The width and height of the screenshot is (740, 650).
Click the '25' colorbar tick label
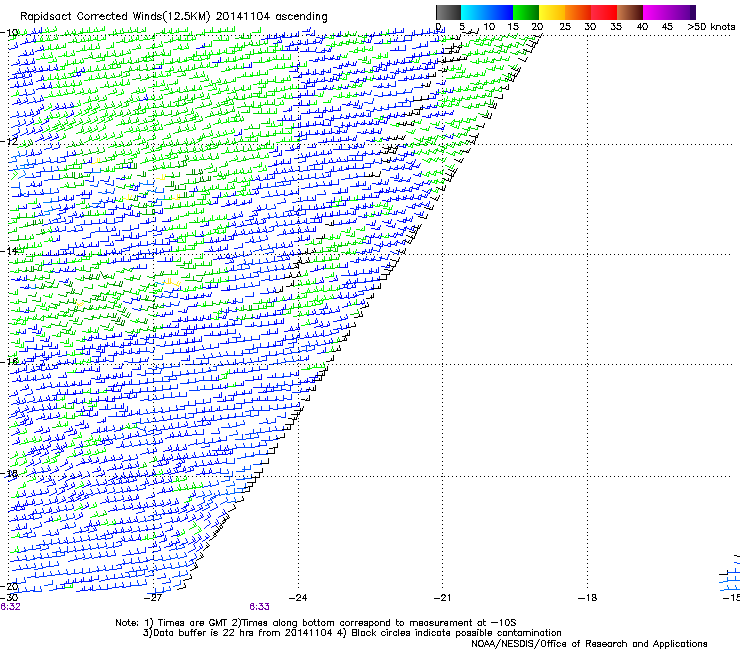(565, 27)
